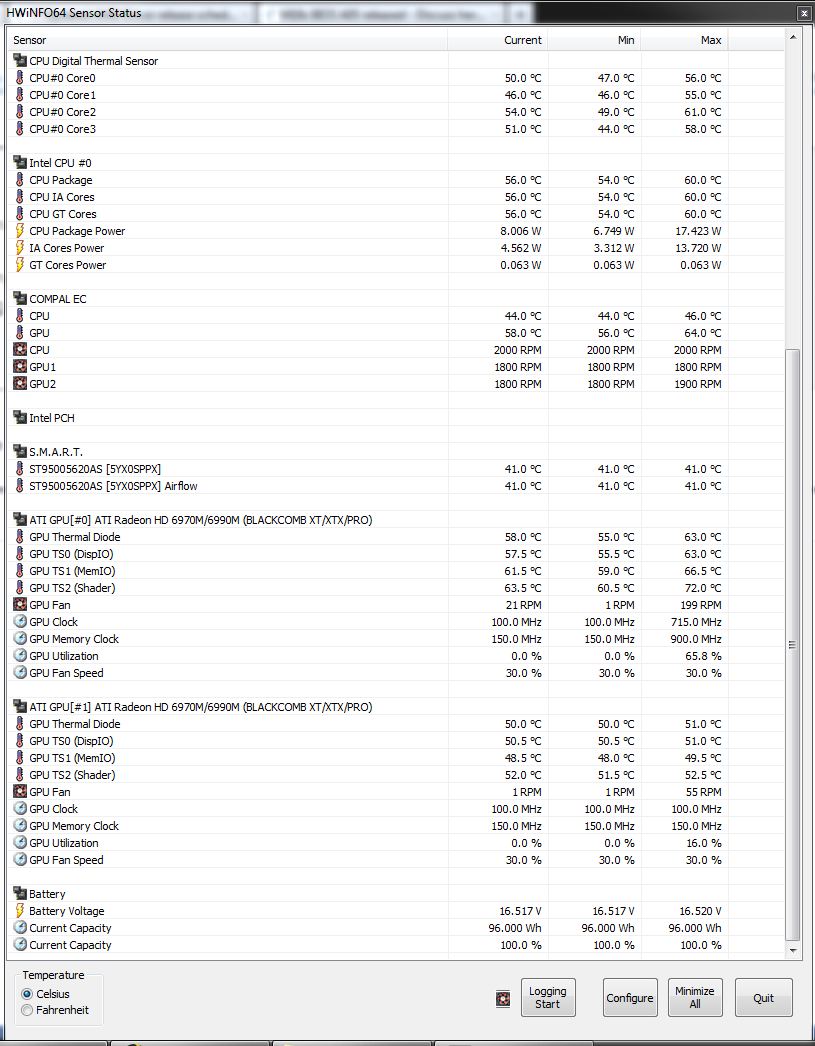Click the 900.0 MHz max memory clock value
The width and height of the screenshot is (815, 1046).
click(696, 639)
